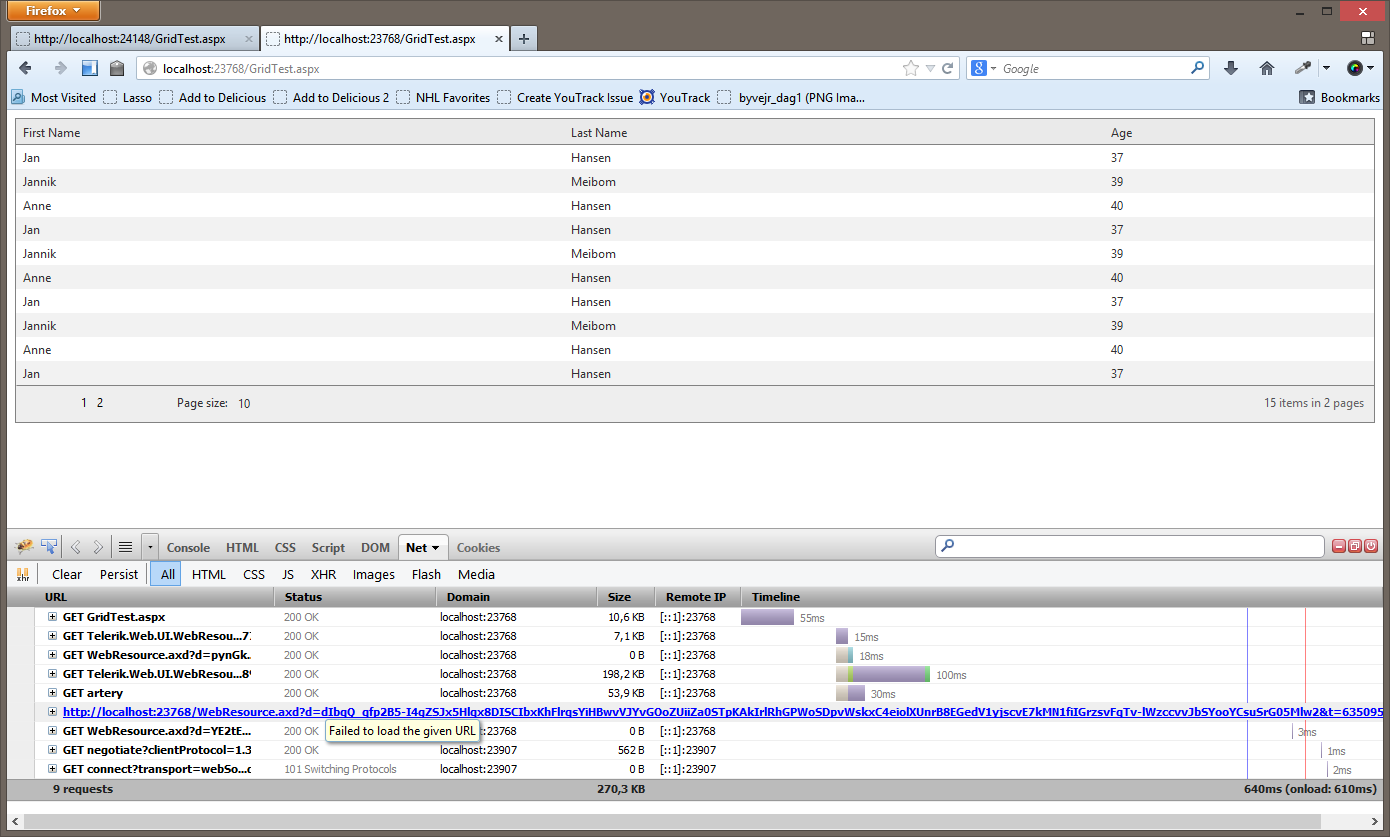Screen dimensions: 1390x837
Task: Expand the GET GridTest.aspx request row
Action: pos(53,617)
